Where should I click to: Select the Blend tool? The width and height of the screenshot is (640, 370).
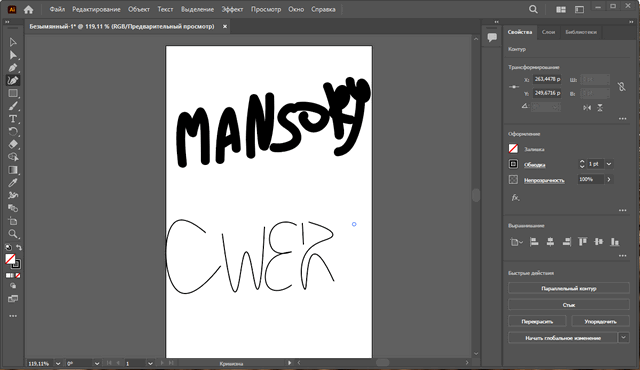click(13, 208)
